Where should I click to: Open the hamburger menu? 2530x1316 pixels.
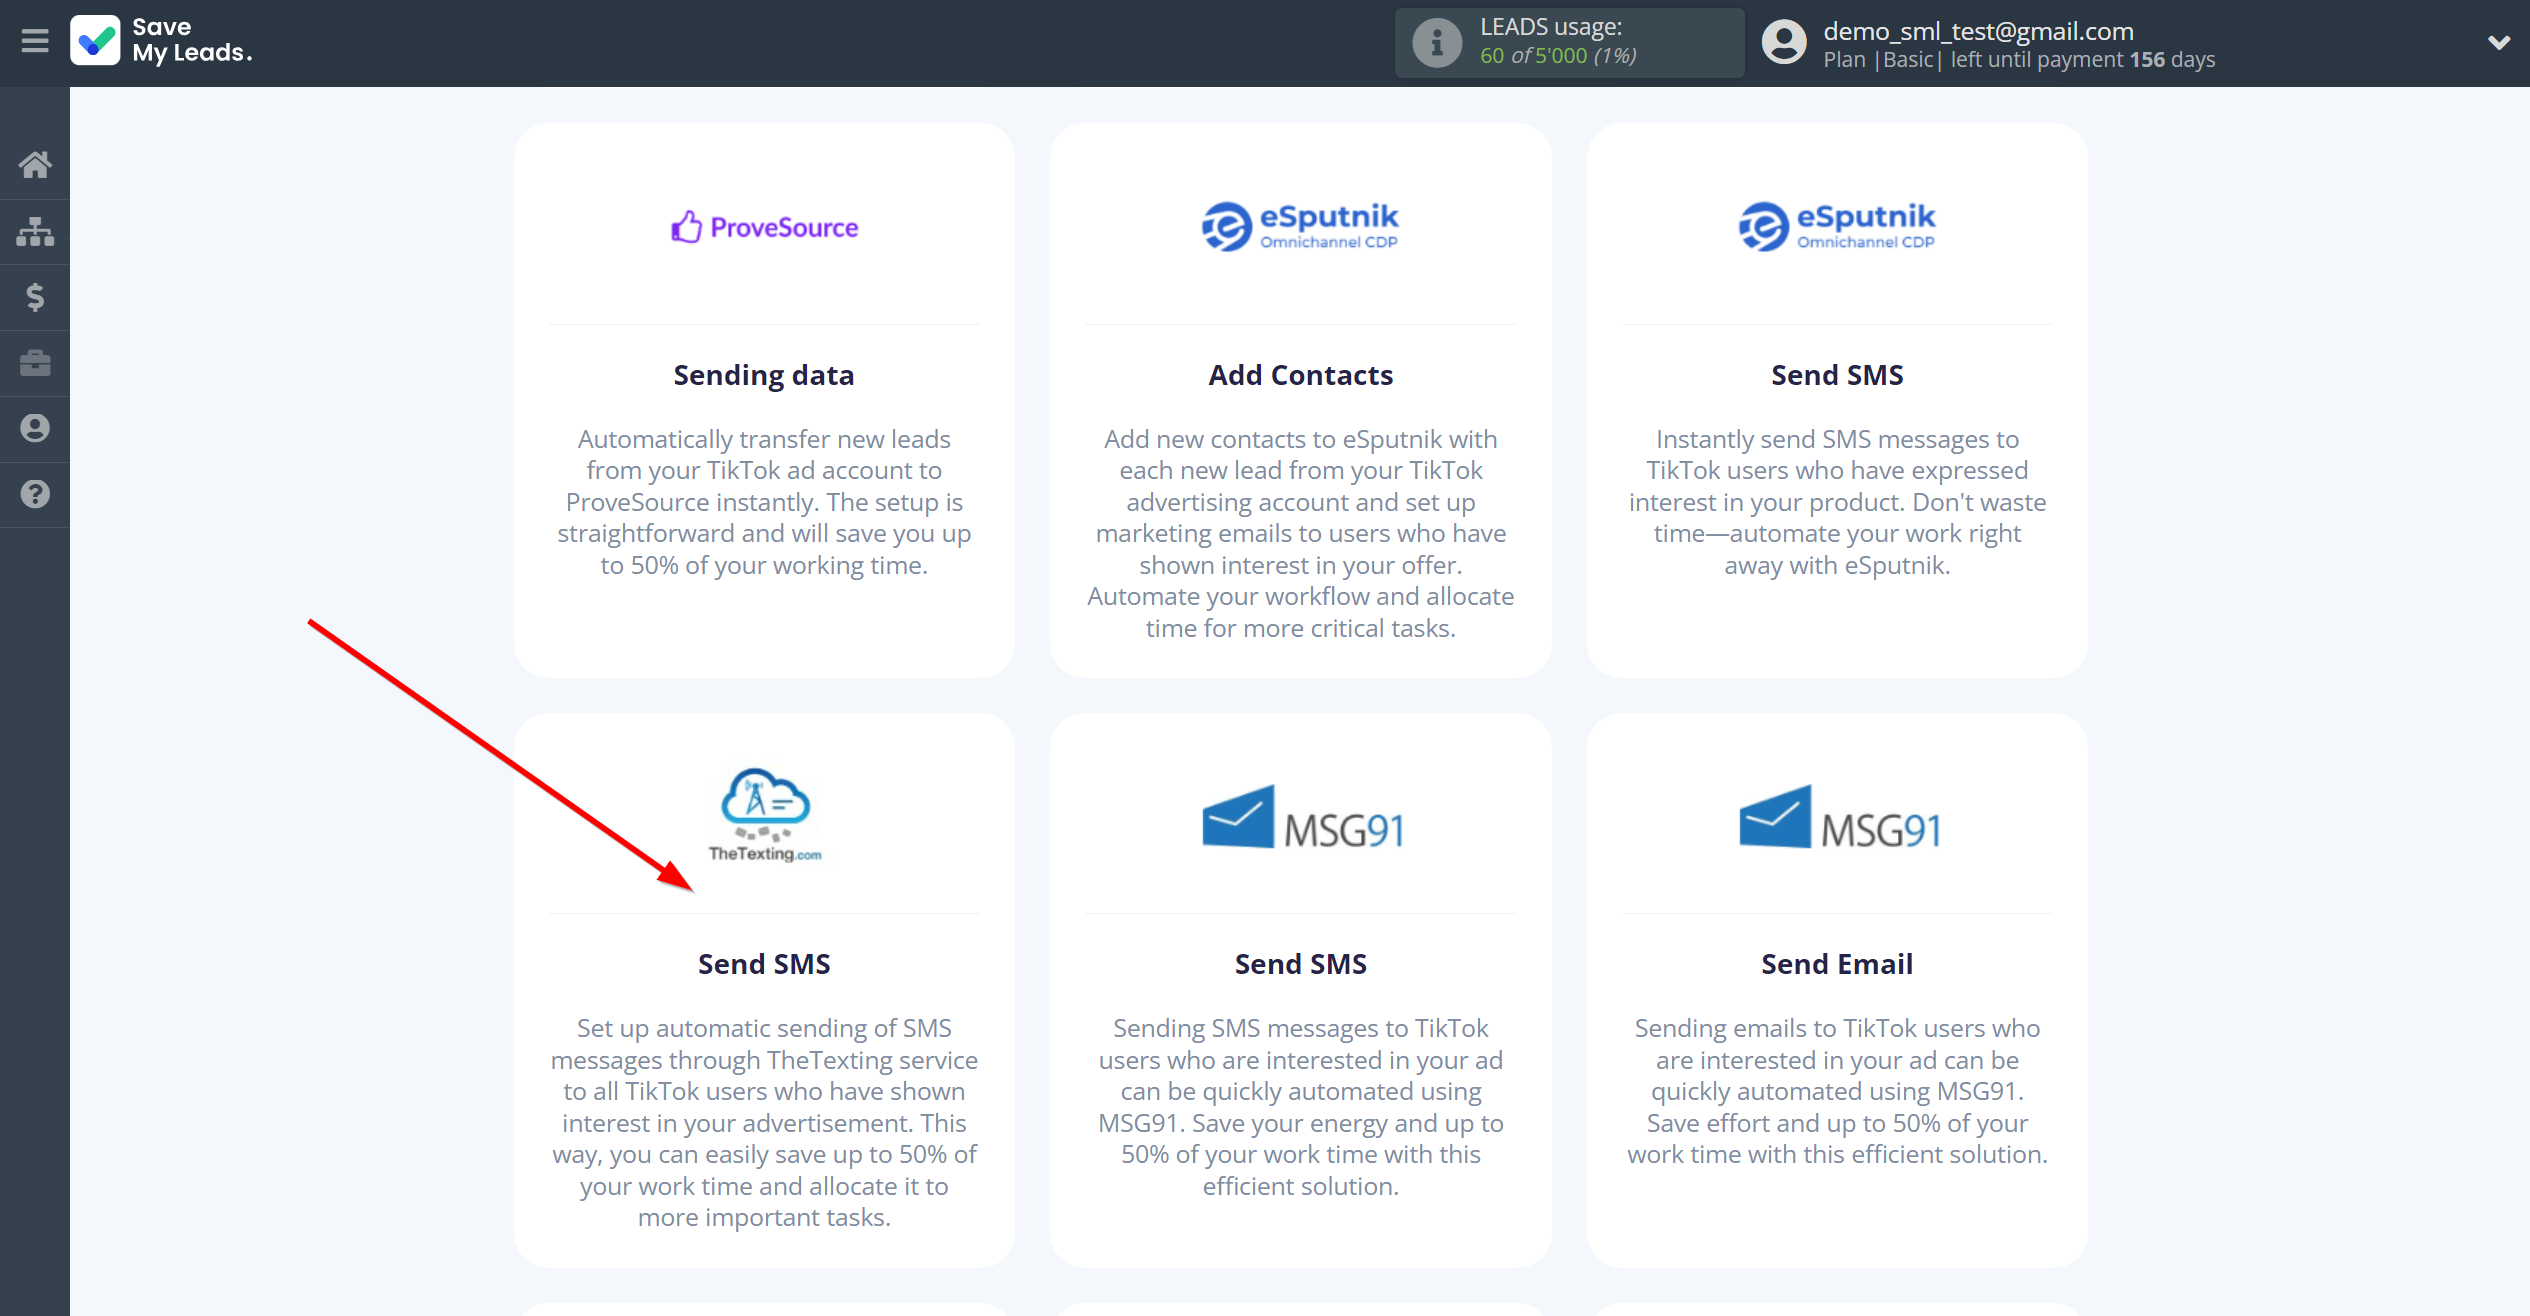(35, 41)
